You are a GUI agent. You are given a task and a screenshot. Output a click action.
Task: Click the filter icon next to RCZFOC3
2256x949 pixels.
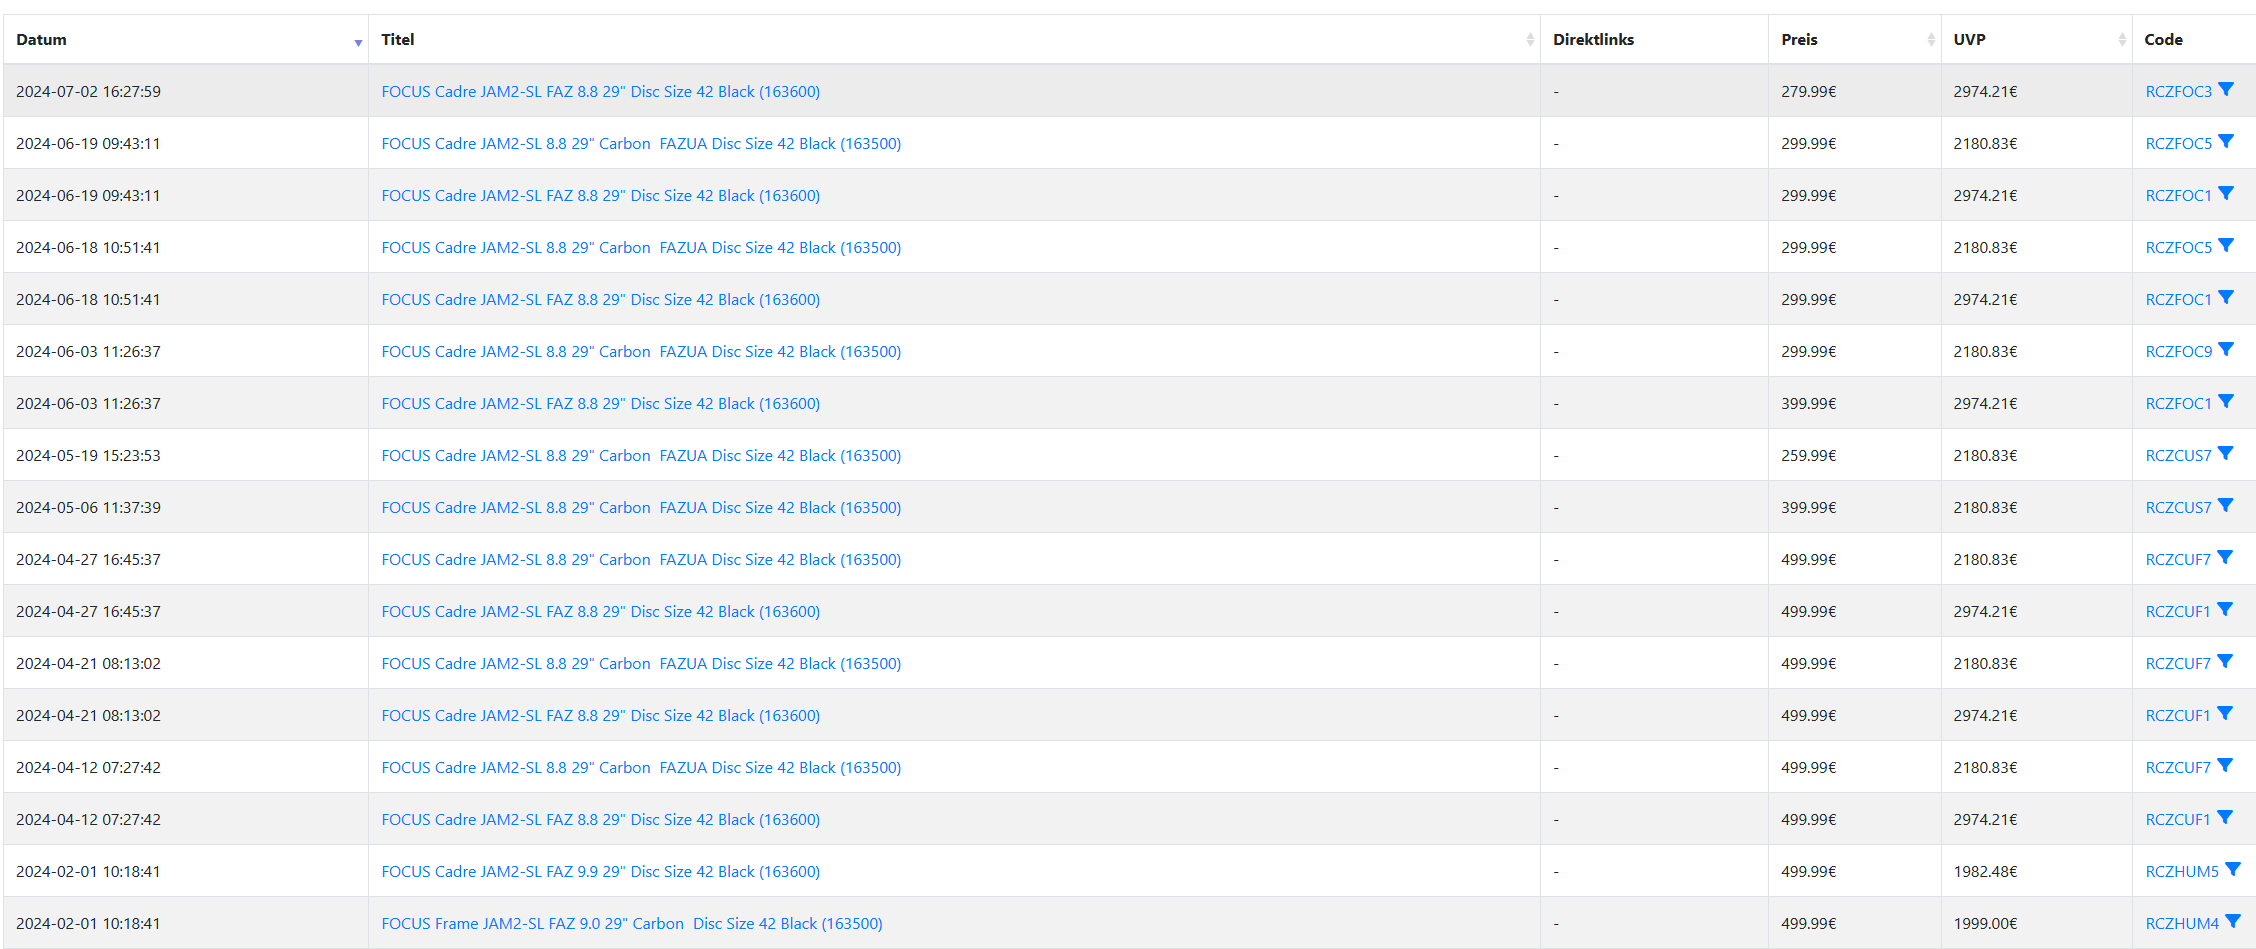(2226, 89)
